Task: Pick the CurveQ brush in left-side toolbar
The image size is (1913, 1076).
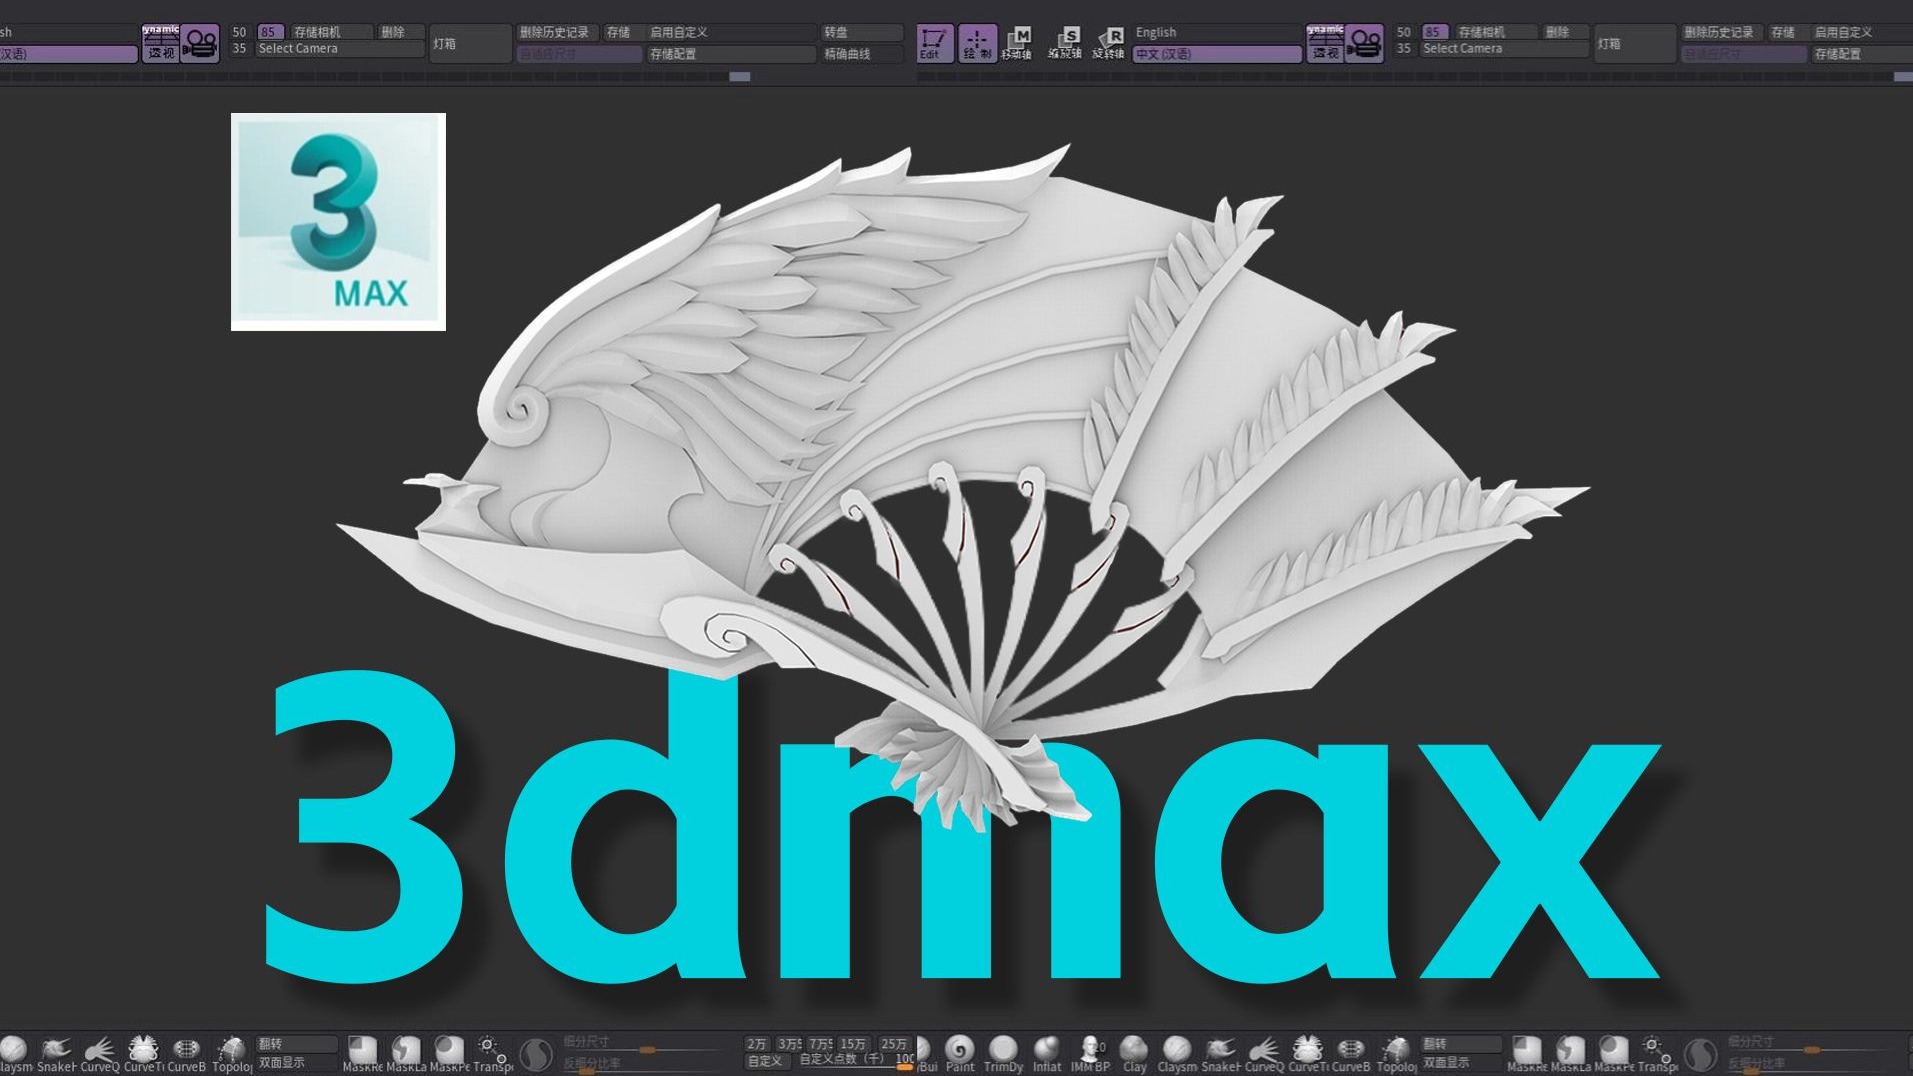Action: [x=99, y=1054]
